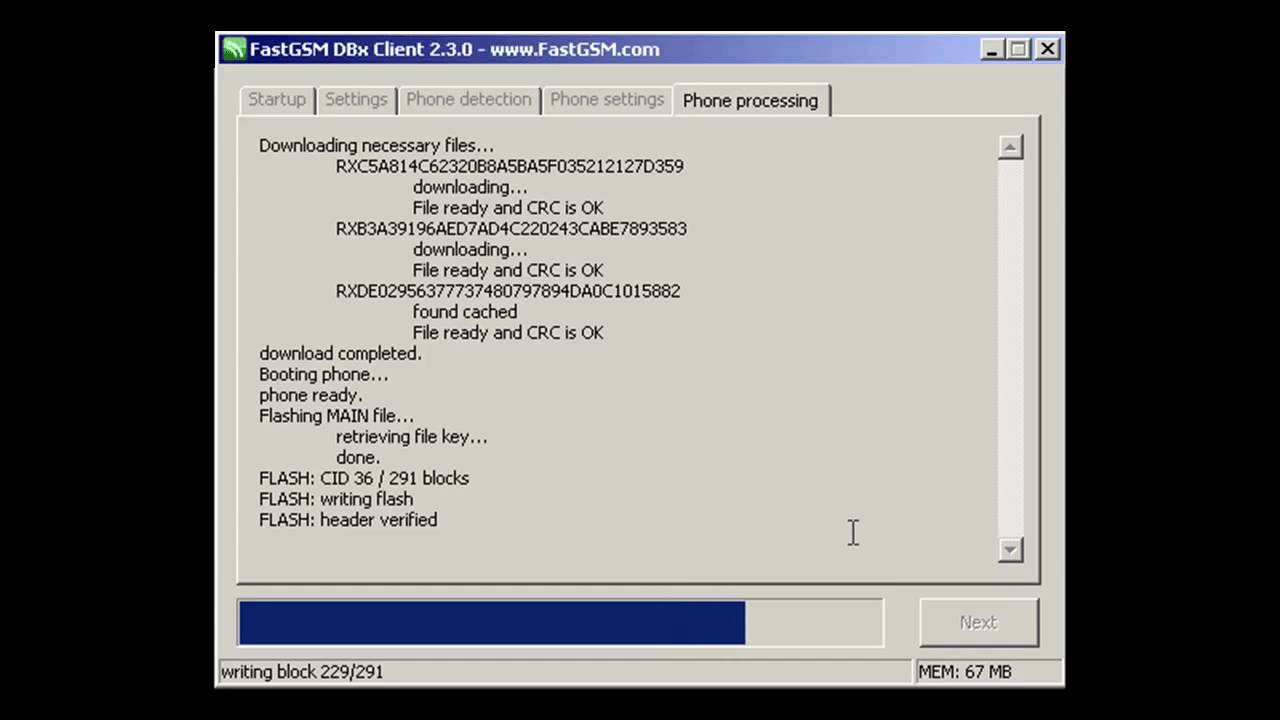Screen dimensions: 1280x720
Task: Click the FastGSM app icon in title bar
Action: click(x=234, y=49)
